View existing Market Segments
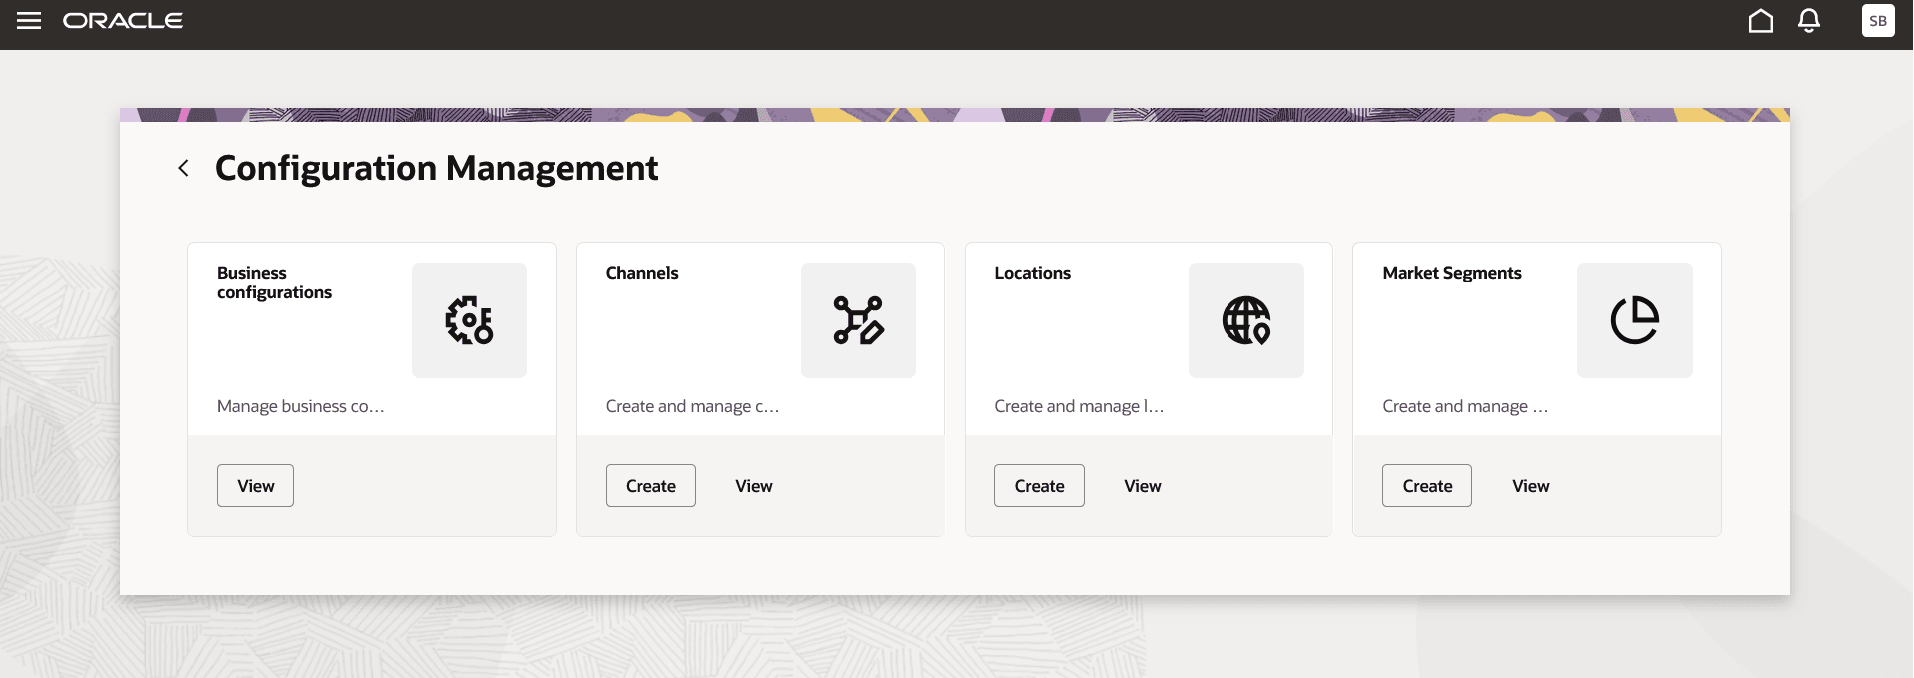 (1530, 485)
